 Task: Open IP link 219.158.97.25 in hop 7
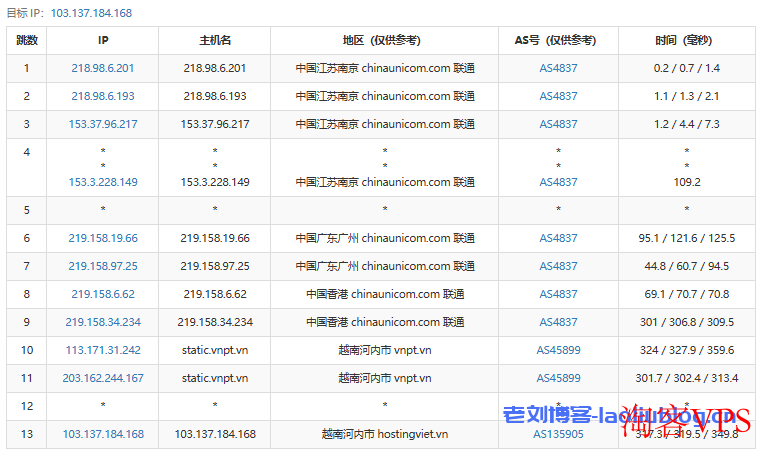pos(103,266)
